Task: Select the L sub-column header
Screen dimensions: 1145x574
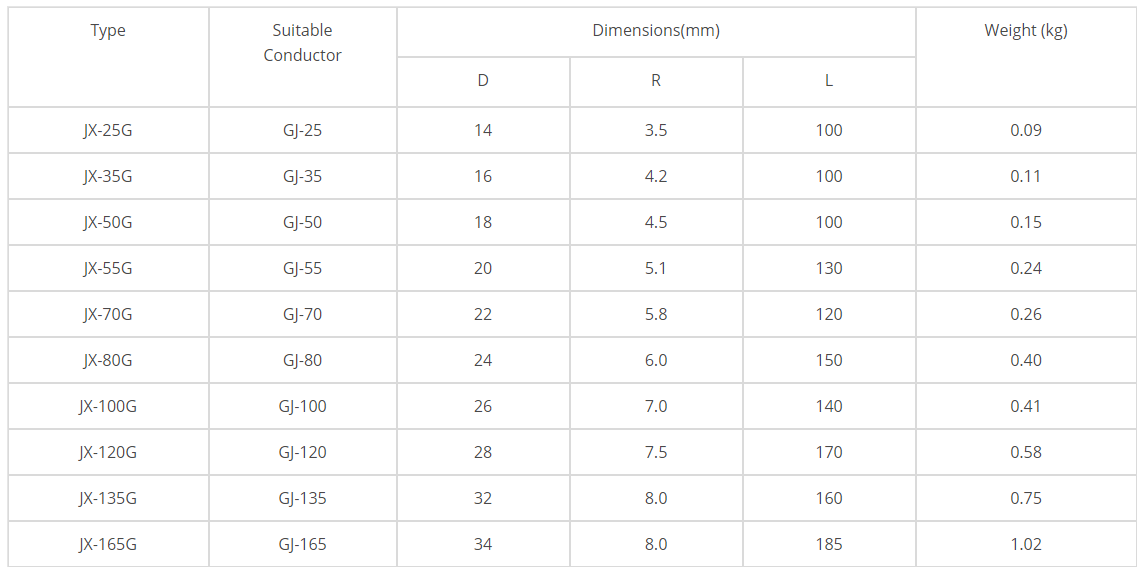Action: tap(829, 81)
